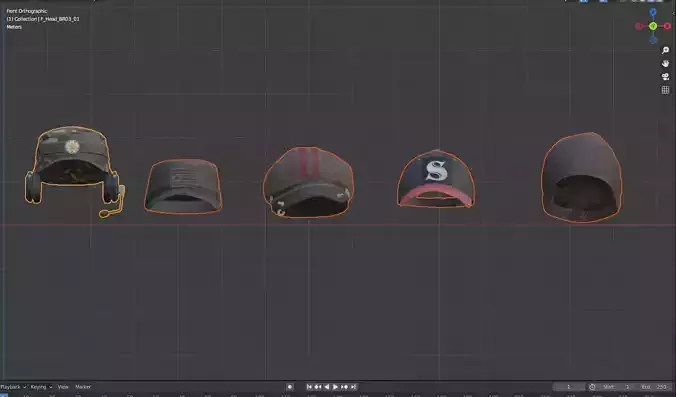Click the current frame number field

pos(569,387)
